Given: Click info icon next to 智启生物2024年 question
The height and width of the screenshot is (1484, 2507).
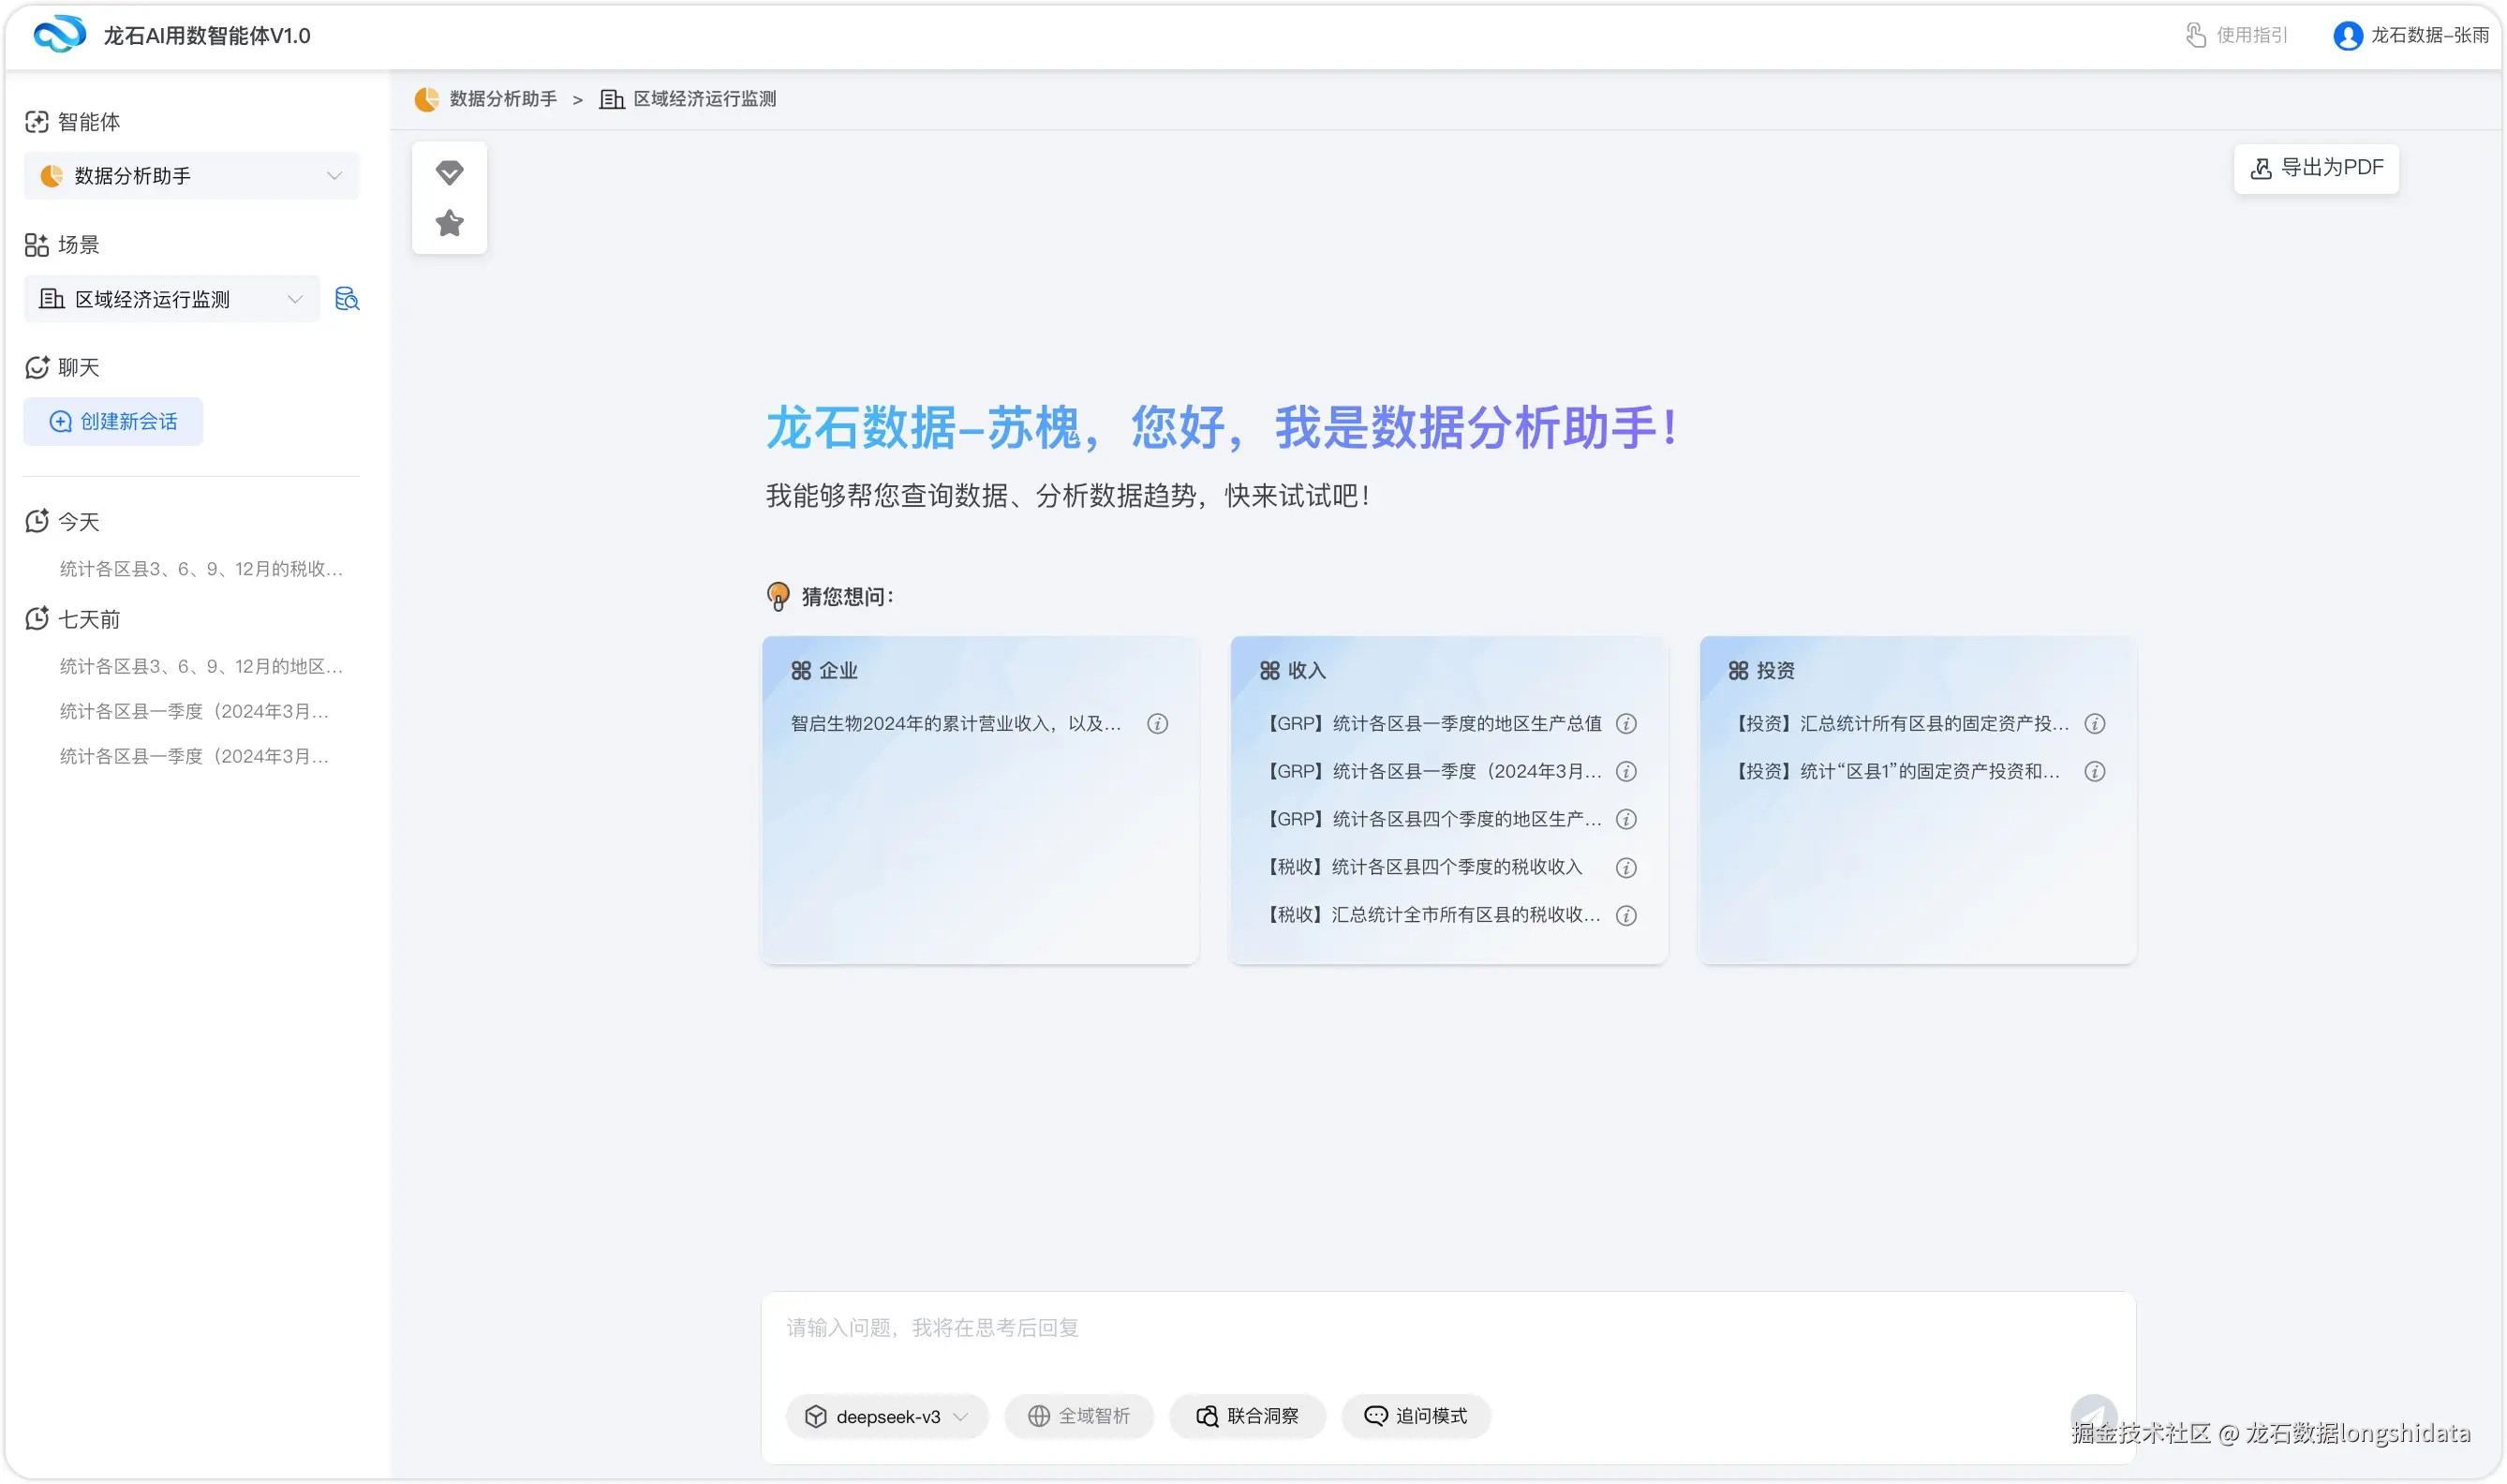Looking at the screenshot, I should [x=1157, y=724].
